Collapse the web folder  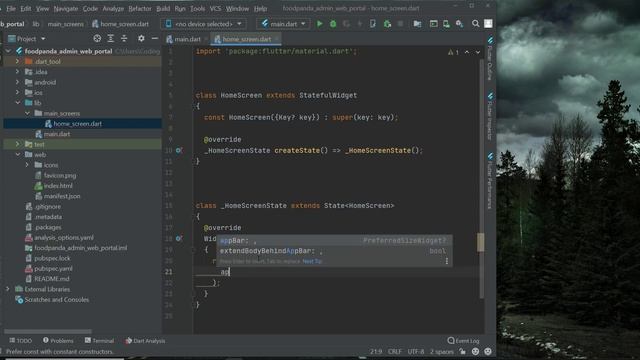click(18, 155)
